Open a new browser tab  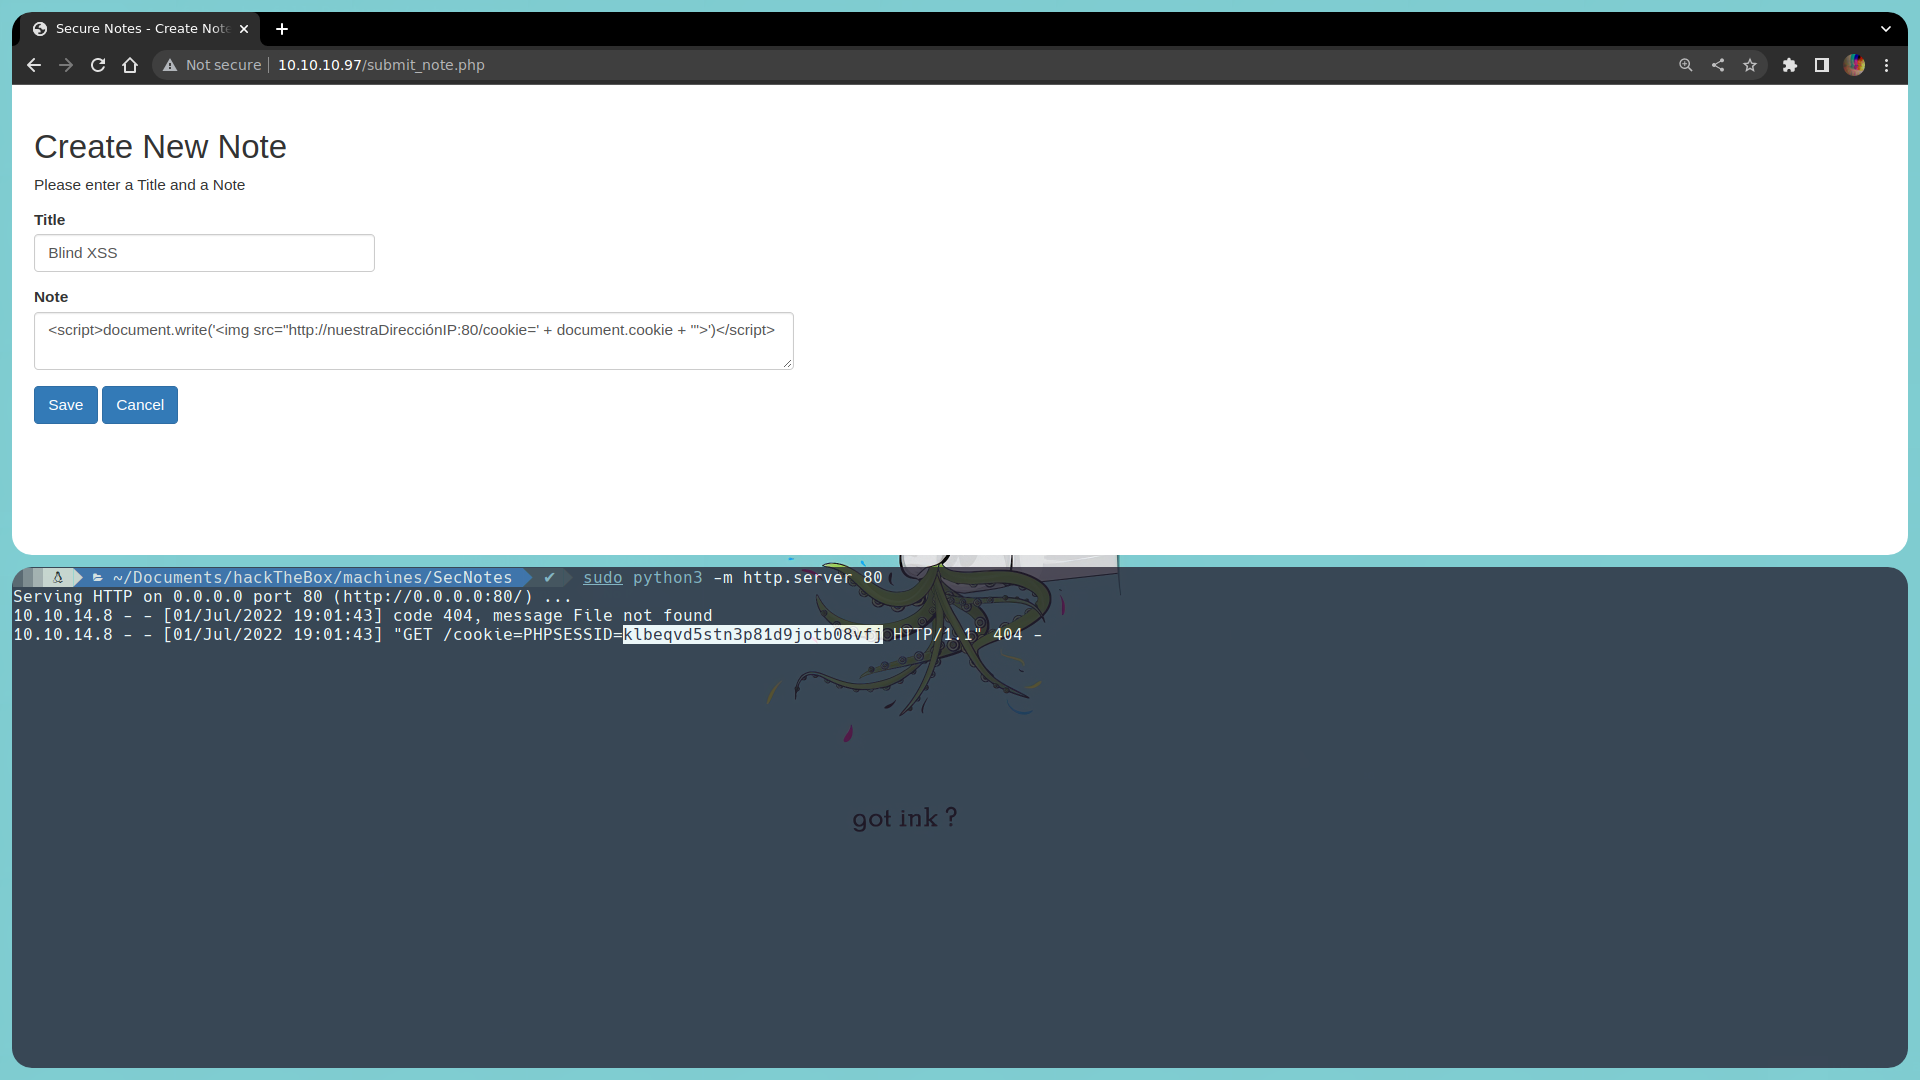pos(282,29)
